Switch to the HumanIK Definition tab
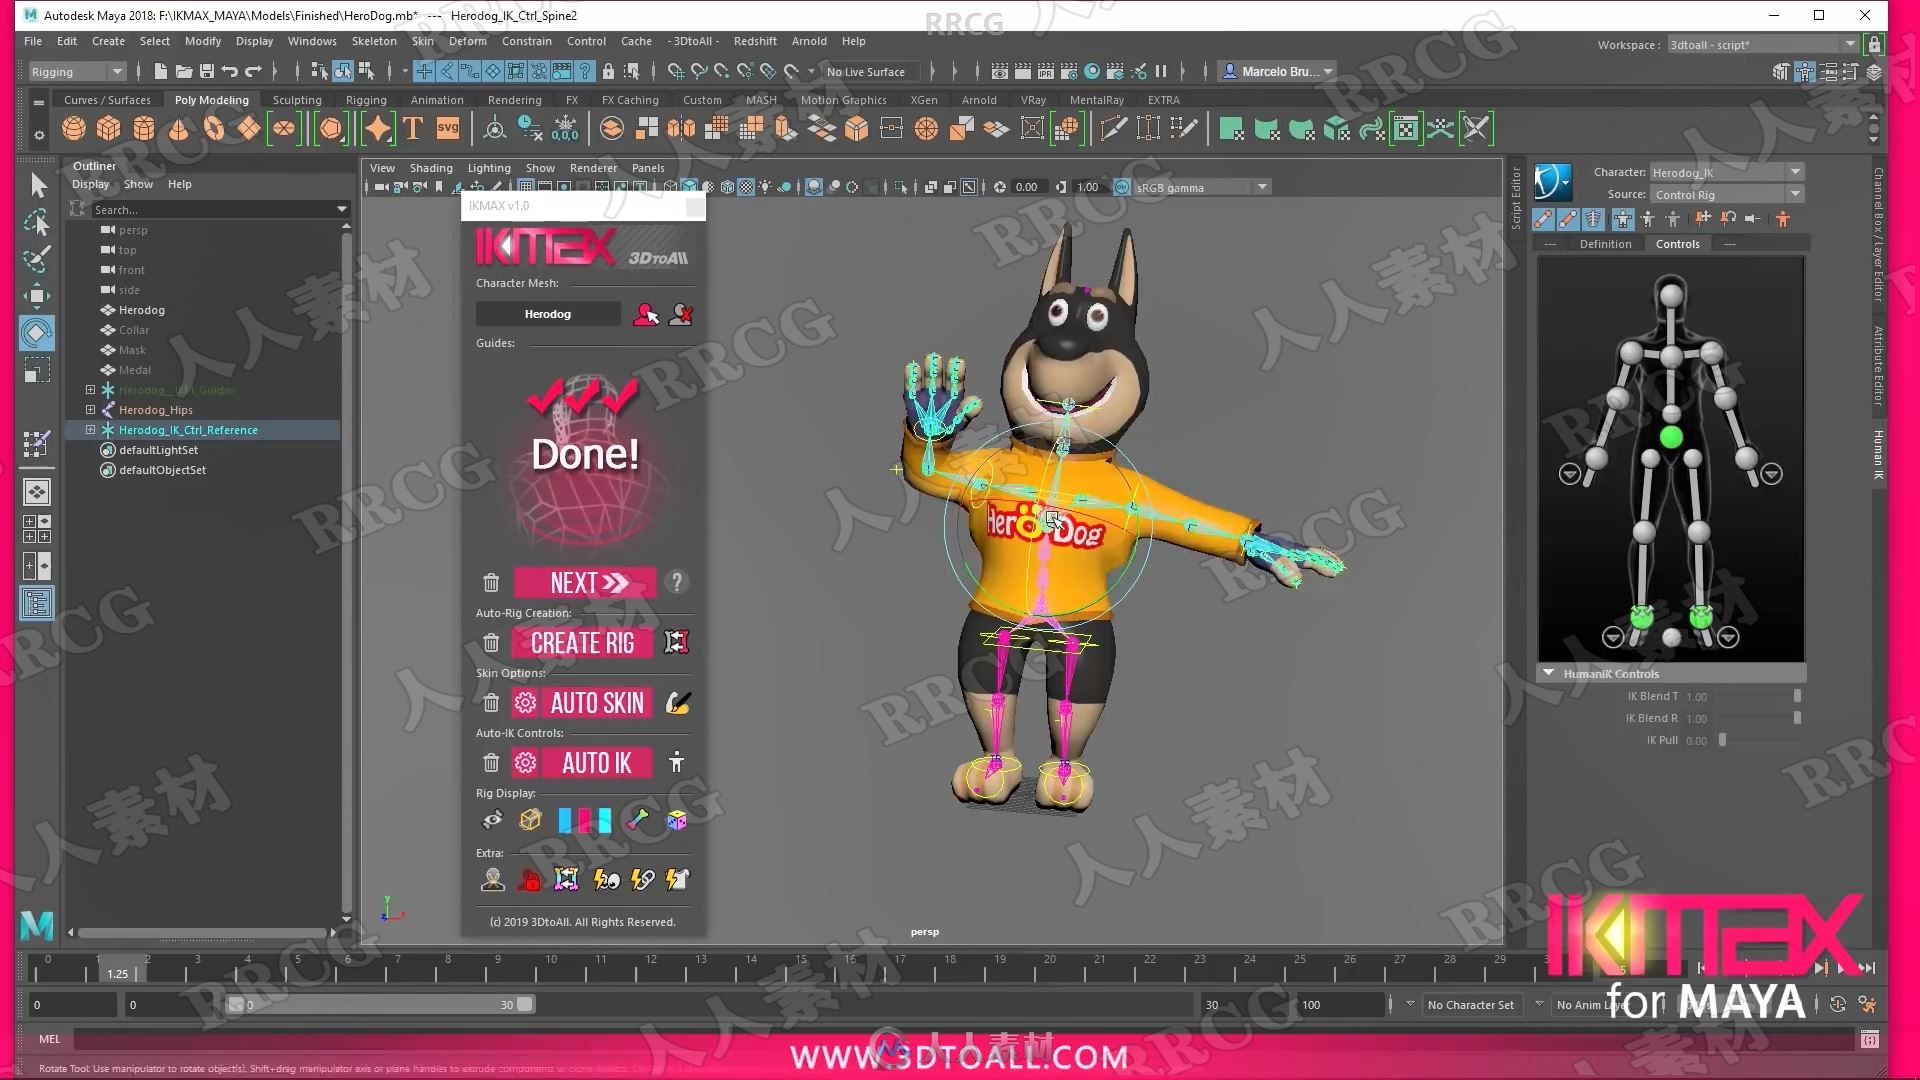The image size is (1920, 1080). 1605,244
